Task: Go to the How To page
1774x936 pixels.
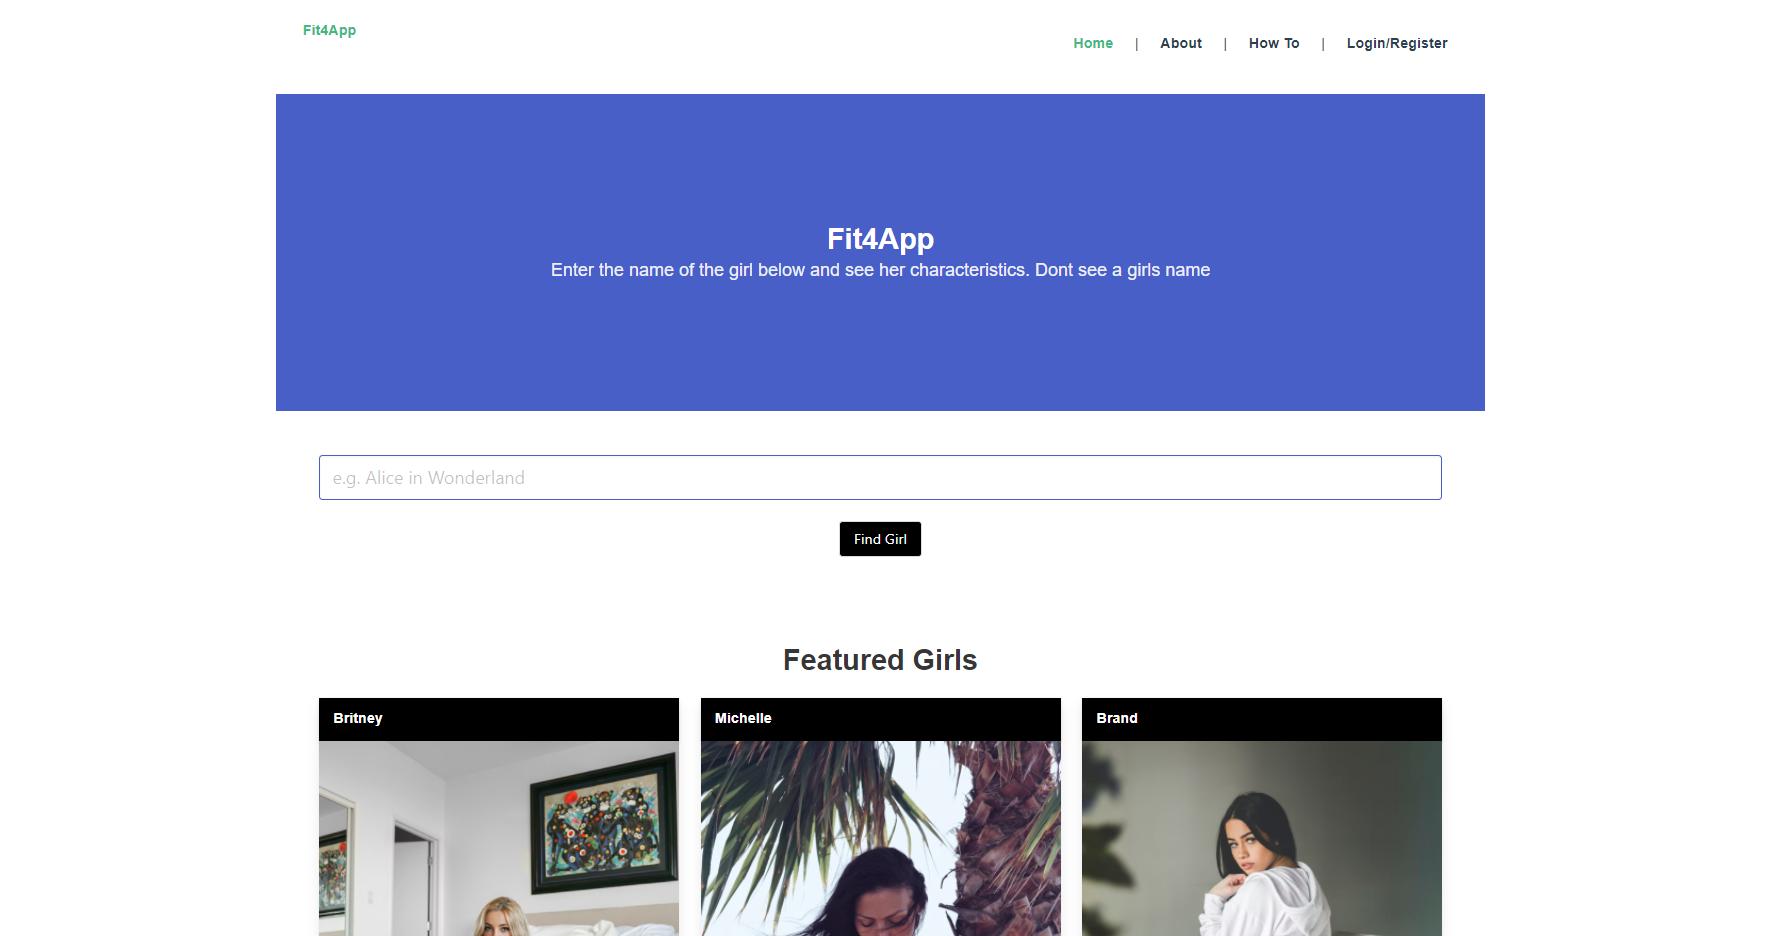Action: pyautogui.click(x=1274, y=43)
